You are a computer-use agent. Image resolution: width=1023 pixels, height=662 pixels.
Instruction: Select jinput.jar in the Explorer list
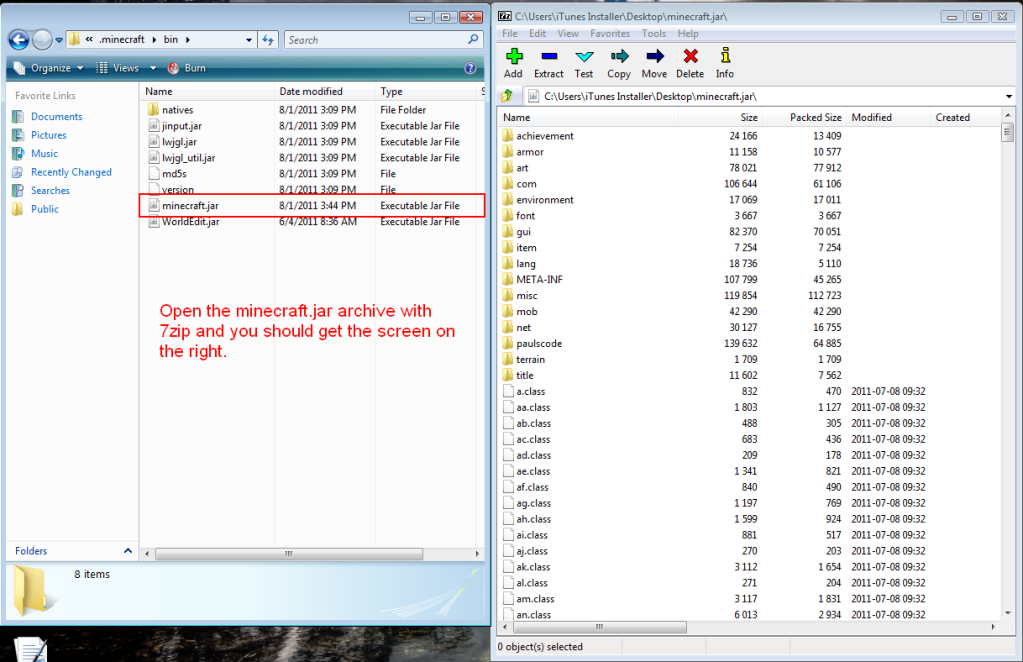pos(175,126)
